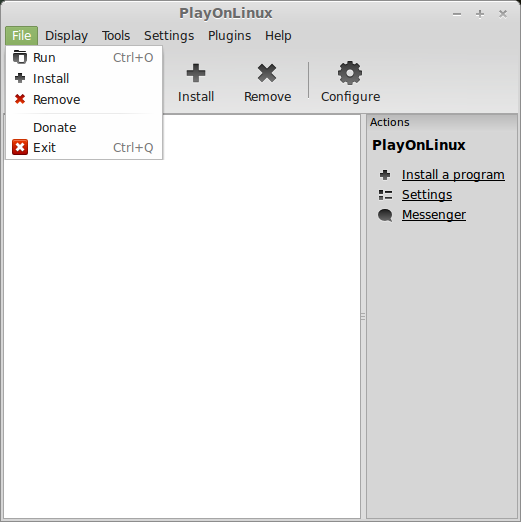
Task: Click the speech bubble Messenger icon
Action: pos(385,215)
